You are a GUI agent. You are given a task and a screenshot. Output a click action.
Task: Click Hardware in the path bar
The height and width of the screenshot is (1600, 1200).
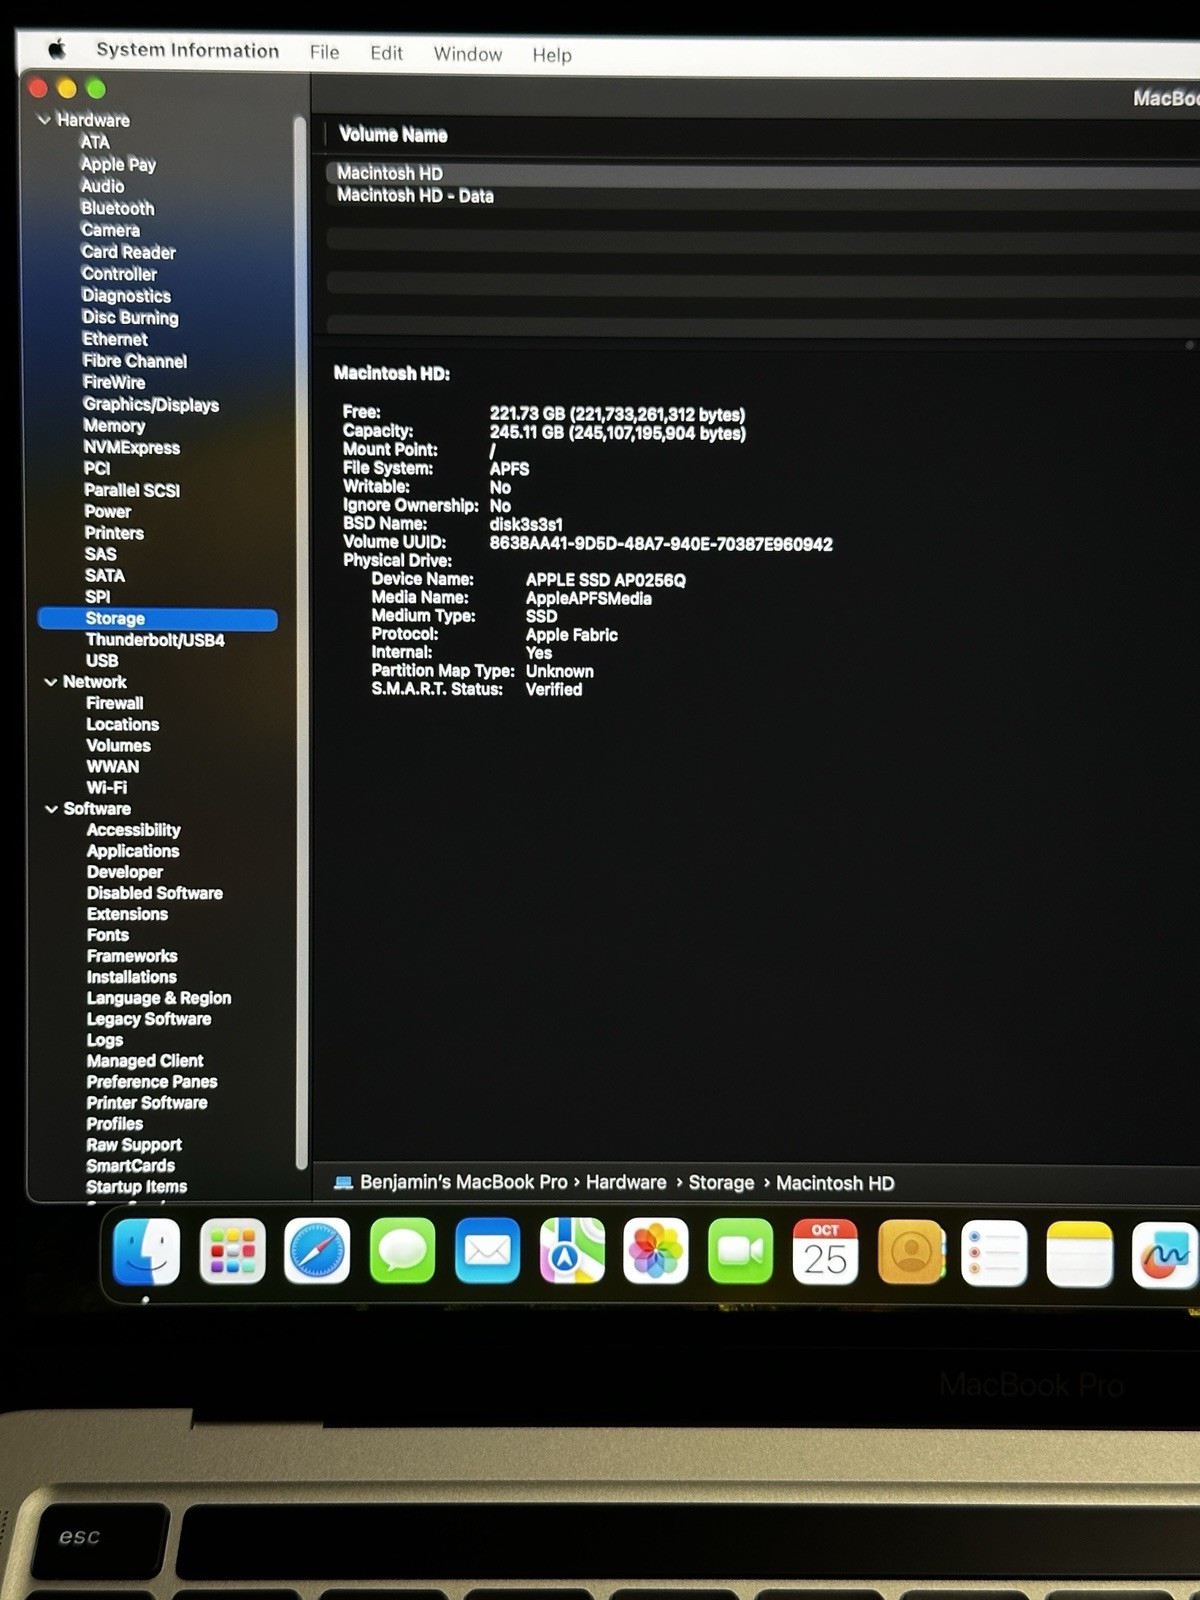pyautogui.click(x=626, y=1182)
